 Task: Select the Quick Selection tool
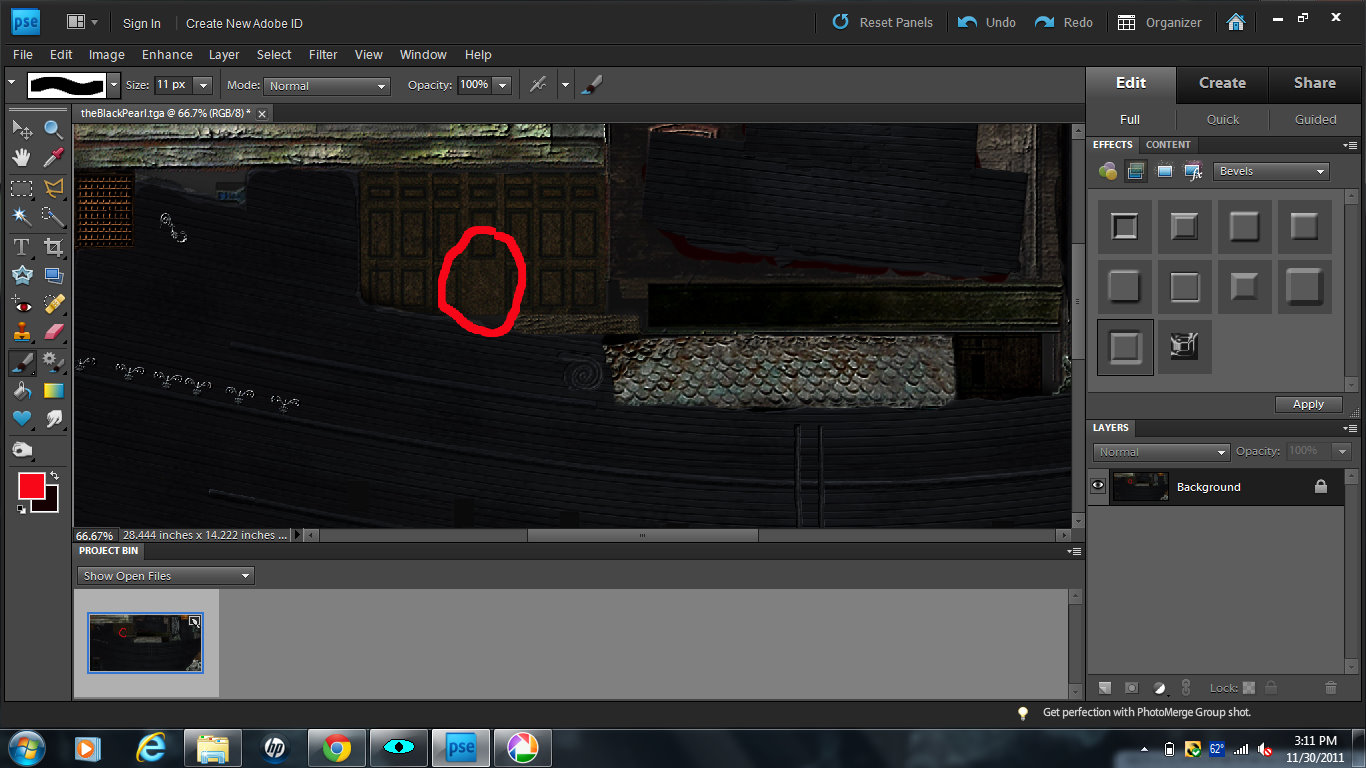pyautogui.click(x=53, y=216)
